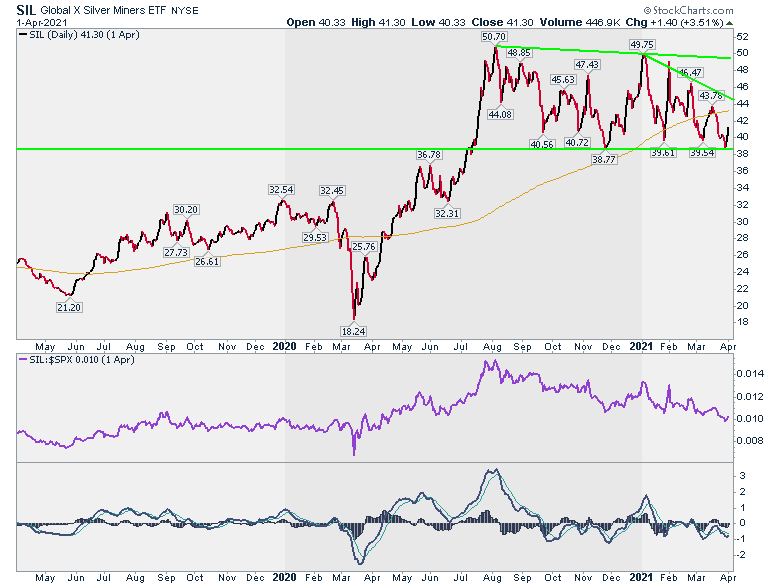Click the 40.56 low price label
780x586 pixels.
click(542, 144)
